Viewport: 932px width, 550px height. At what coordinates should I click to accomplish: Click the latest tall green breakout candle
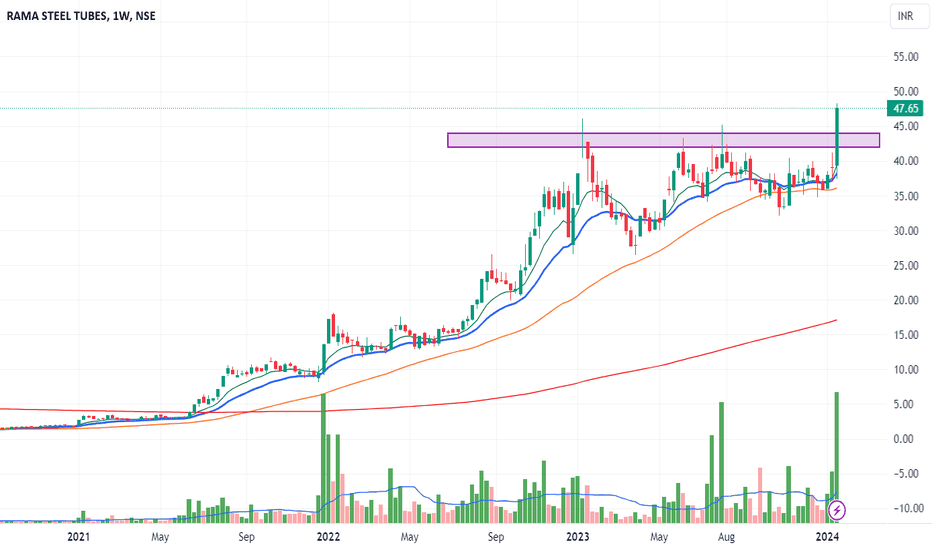[837, 137]
